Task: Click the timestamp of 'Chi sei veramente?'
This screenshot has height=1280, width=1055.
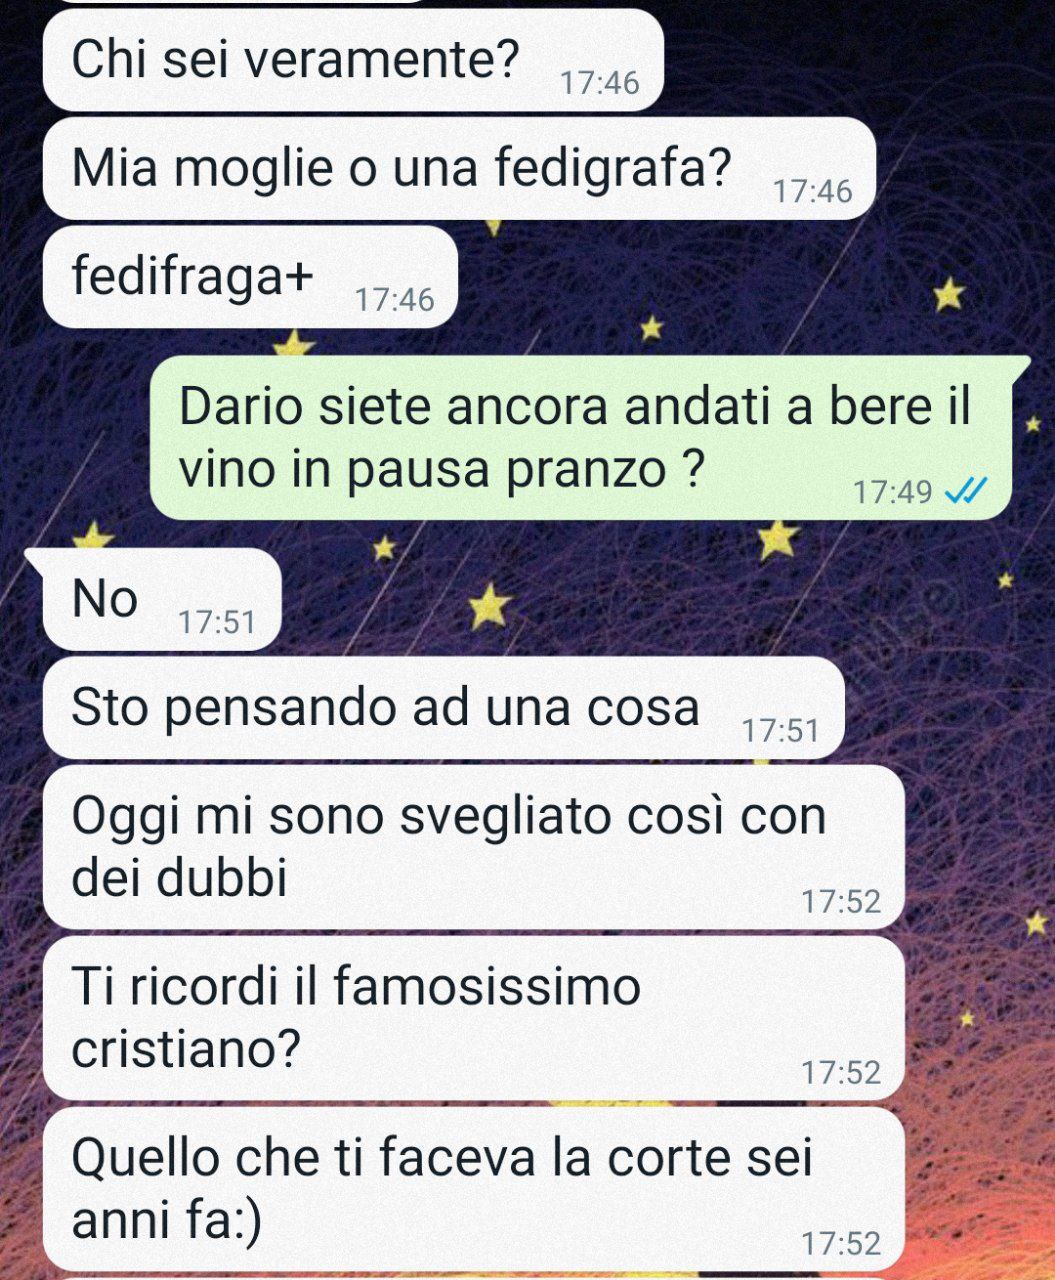Action: coord(599,83)
